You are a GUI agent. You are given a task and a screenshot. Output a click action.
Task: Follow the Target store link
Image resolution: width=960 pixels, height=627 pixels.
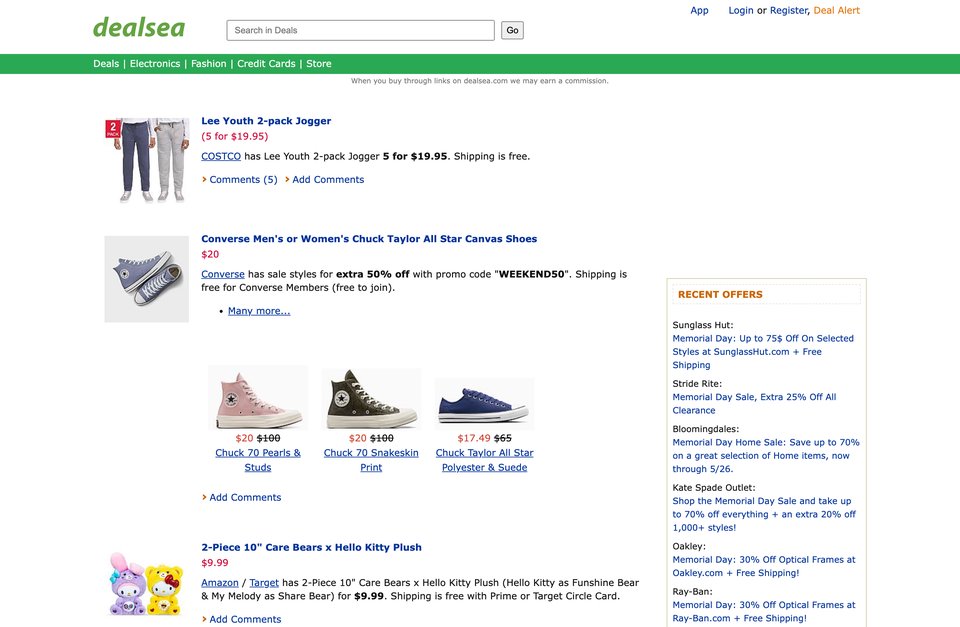pyautogui.click(x=264, y=583)
